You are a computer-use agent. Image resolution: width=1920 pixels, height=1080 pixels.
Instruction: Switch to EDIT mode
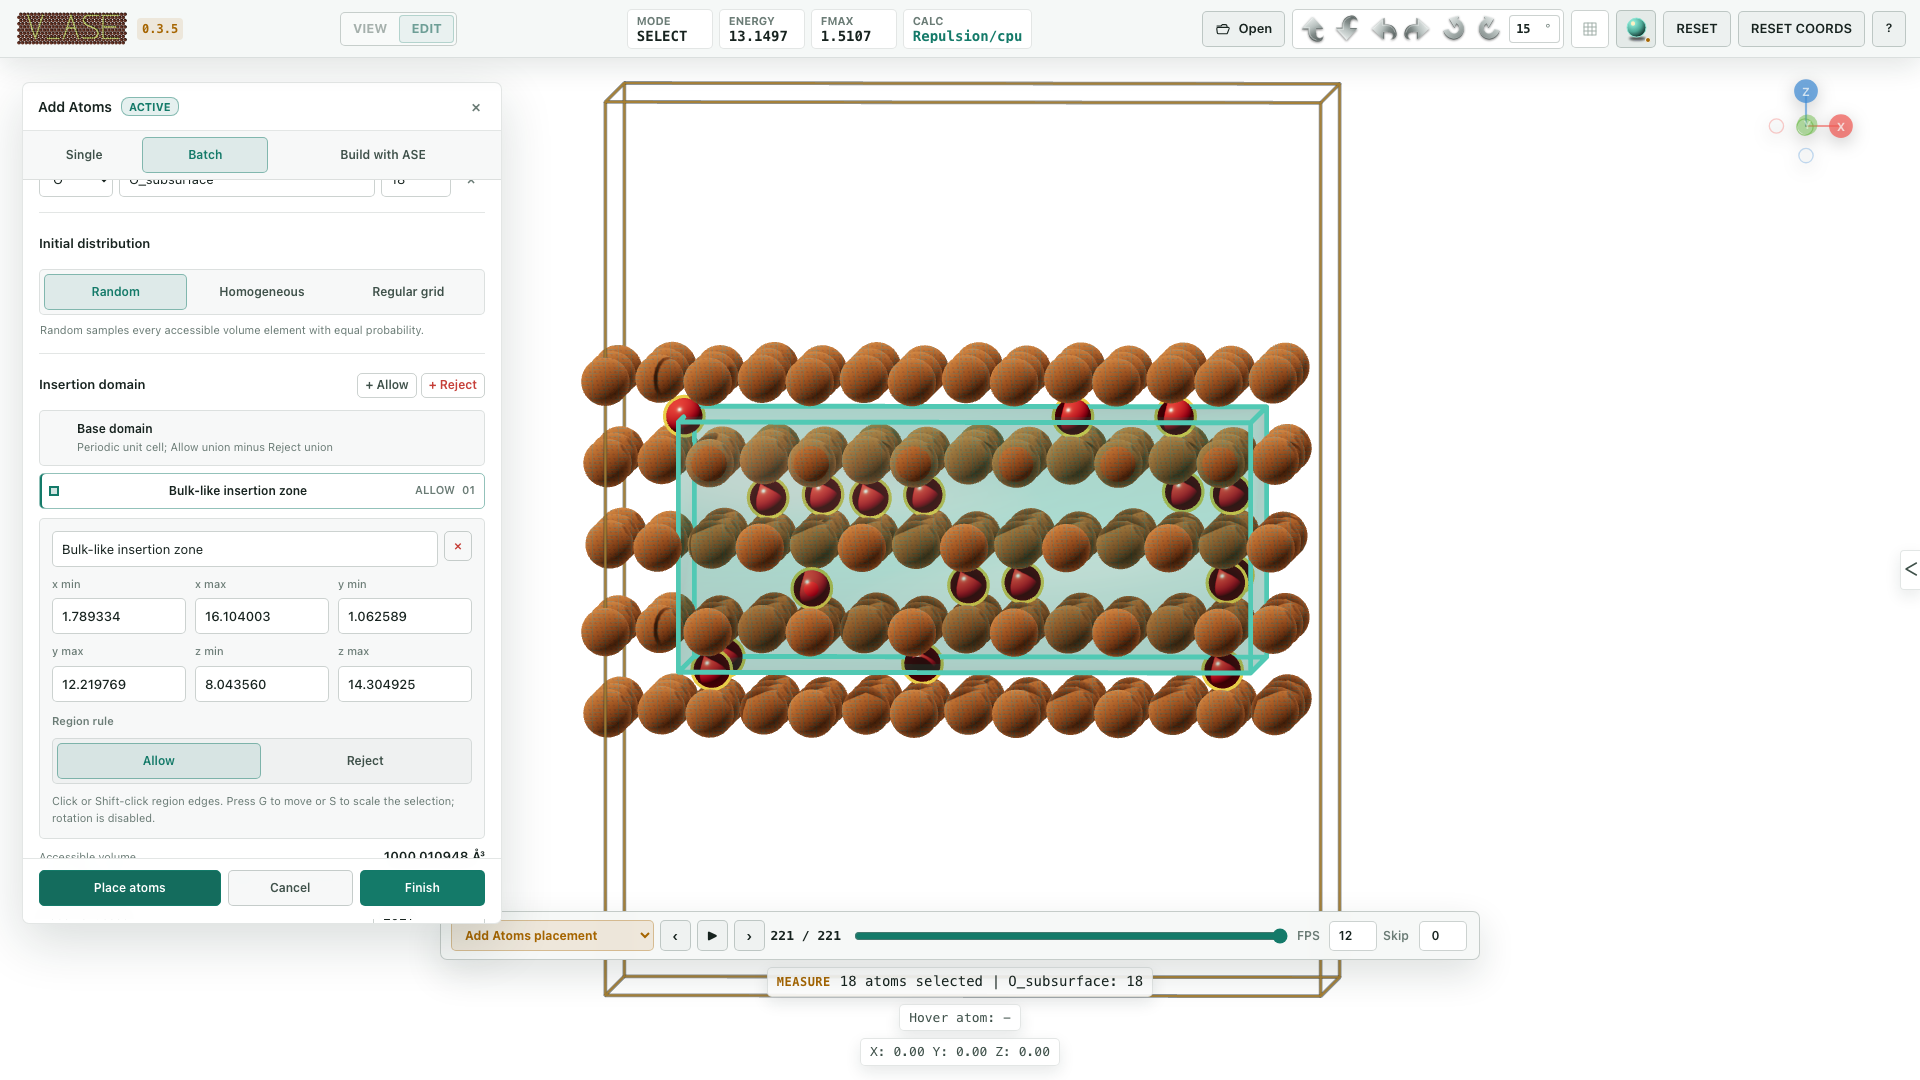coord(426,29)
